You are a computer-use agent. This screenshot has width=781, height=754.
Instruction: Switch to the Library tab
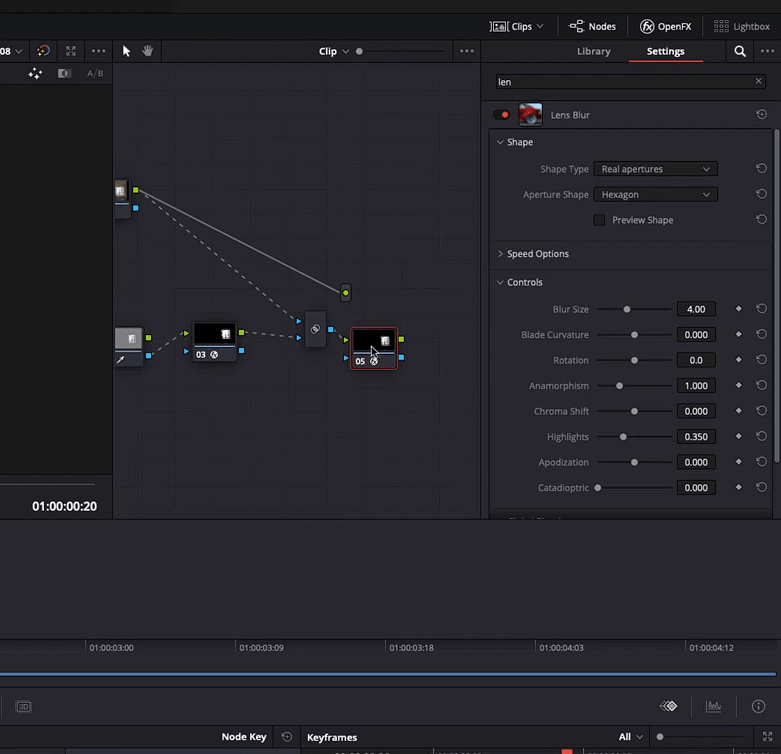(x=593, y=51)
